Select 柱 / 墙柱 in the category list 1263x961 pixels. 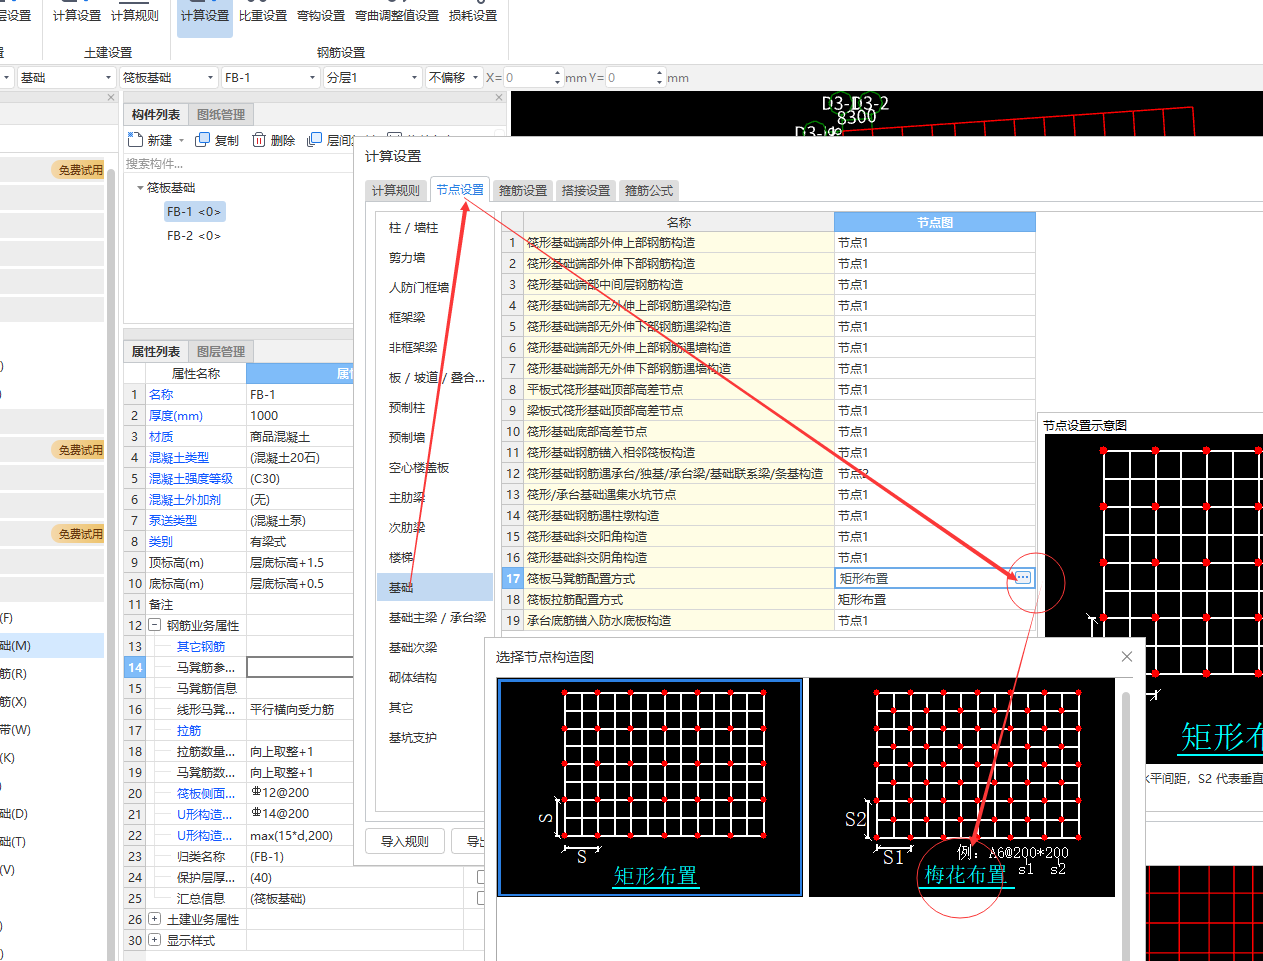[414, 228]
